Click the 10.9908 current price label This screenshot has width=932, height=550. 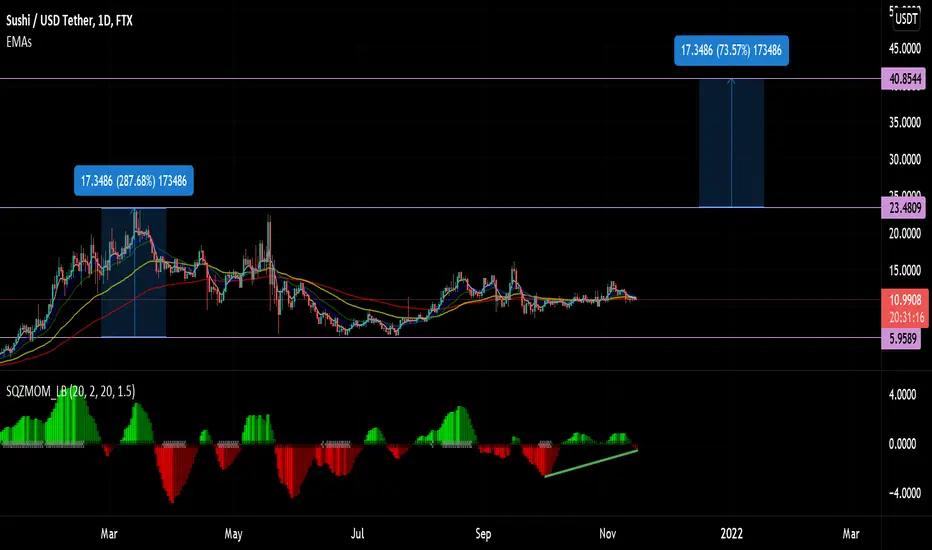[905, 300]
